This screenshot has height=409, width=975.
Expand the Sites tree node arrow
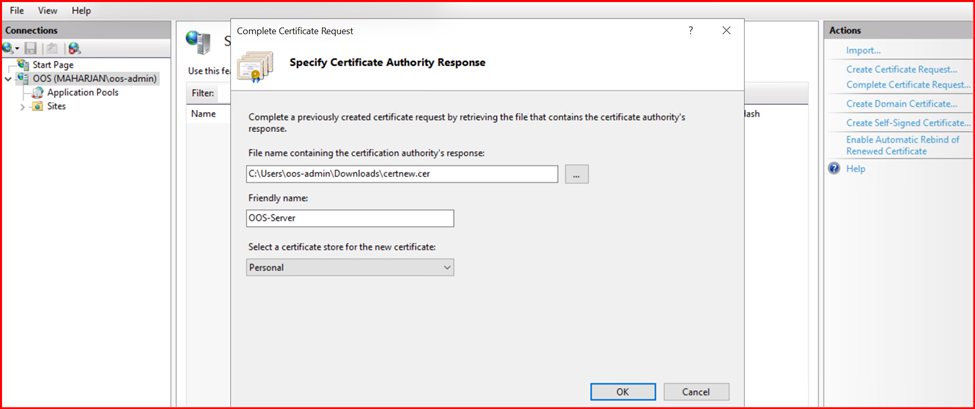tap(22, 106)
